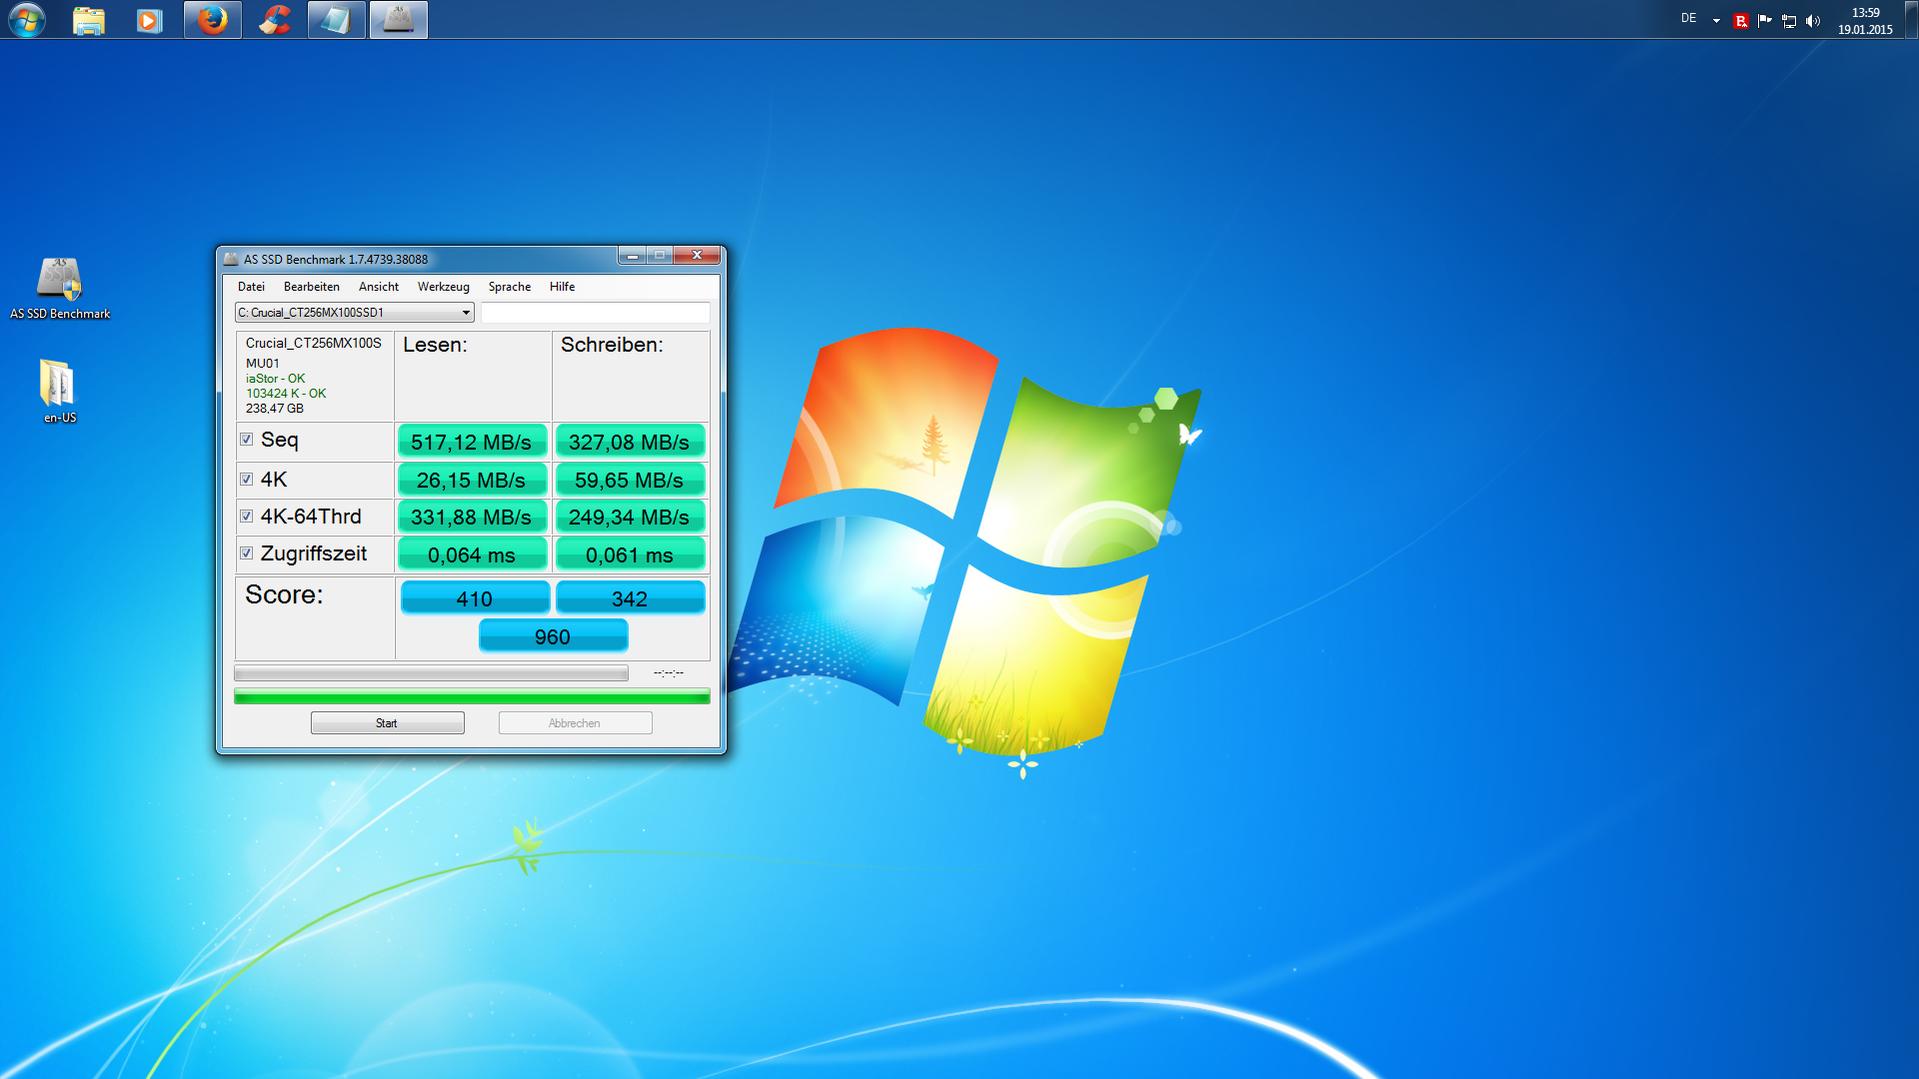
Task: Open the Bearbeiten menu
Action: pos(311,286)
